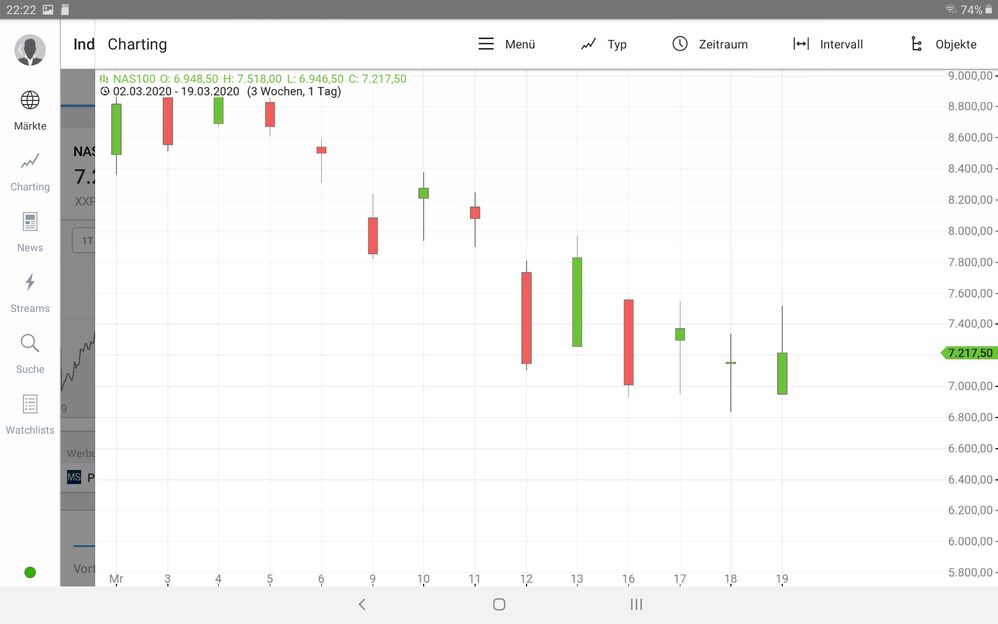
Task: Open the Zeitraum period selector
Action: click(681, 43)
